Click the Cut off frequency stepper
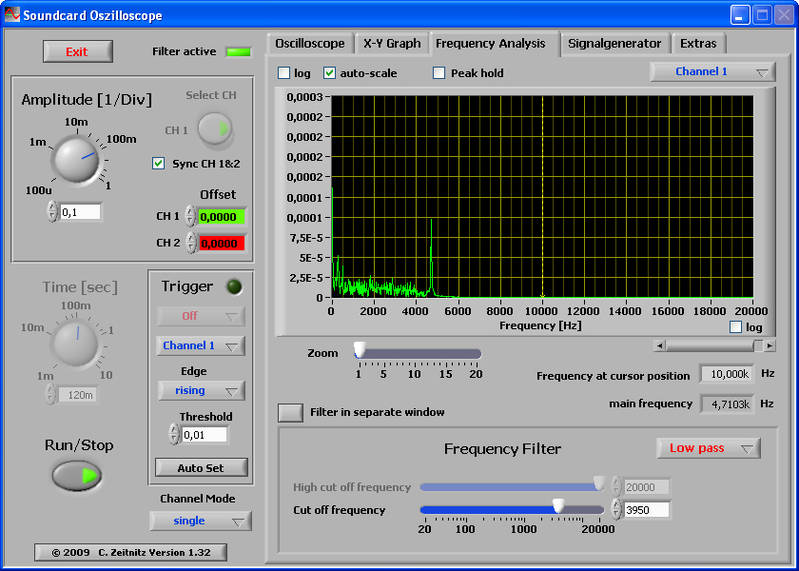 coord(617,509)
